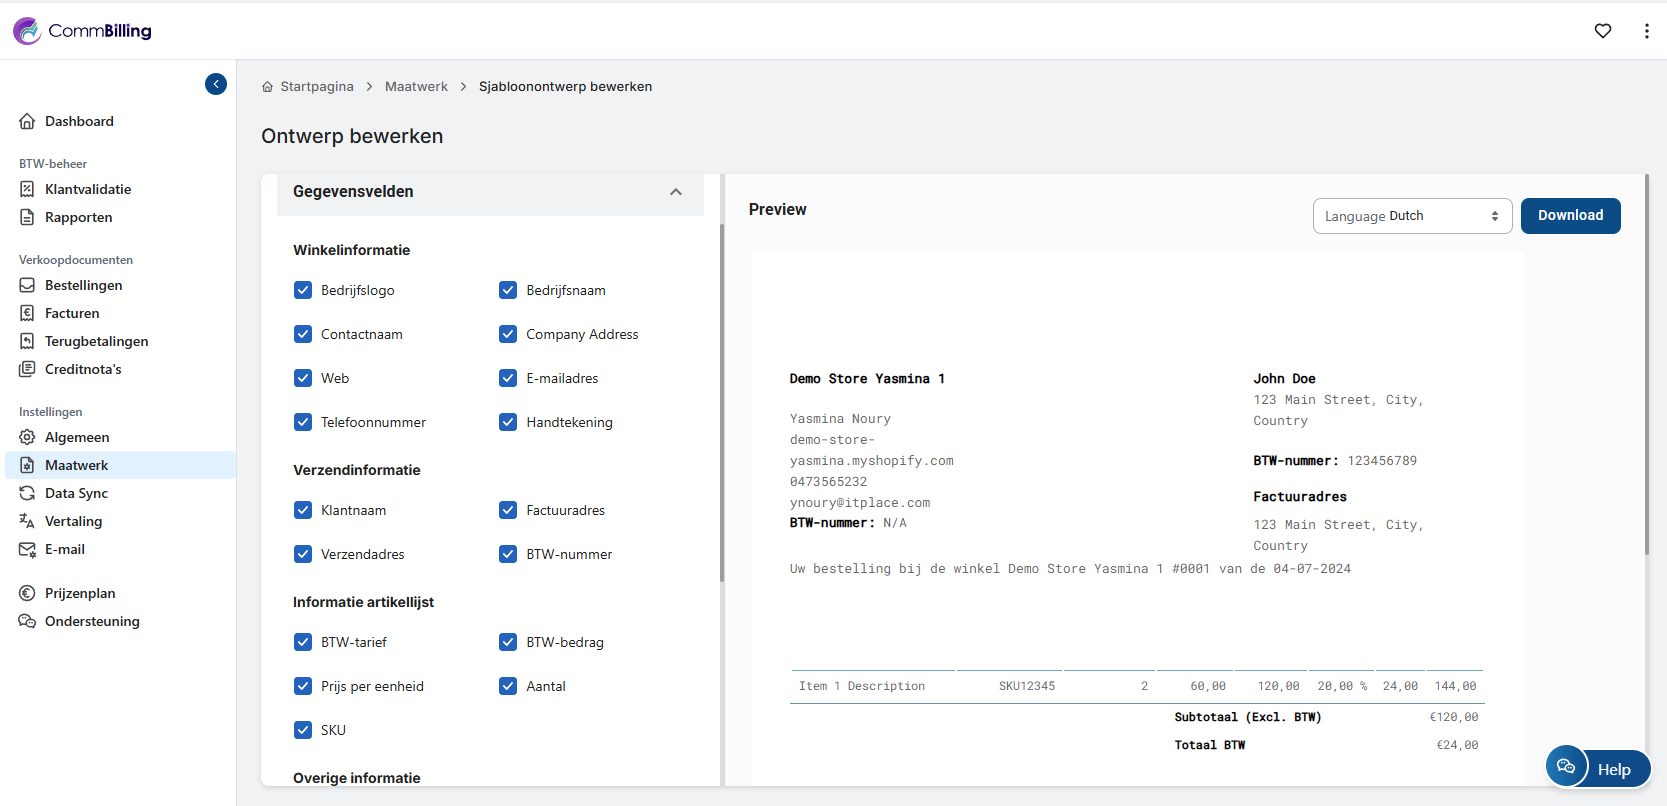Click the Bestellingen inbox icon
Viewport: 1667px width, 806px height.
pos(27,285)
